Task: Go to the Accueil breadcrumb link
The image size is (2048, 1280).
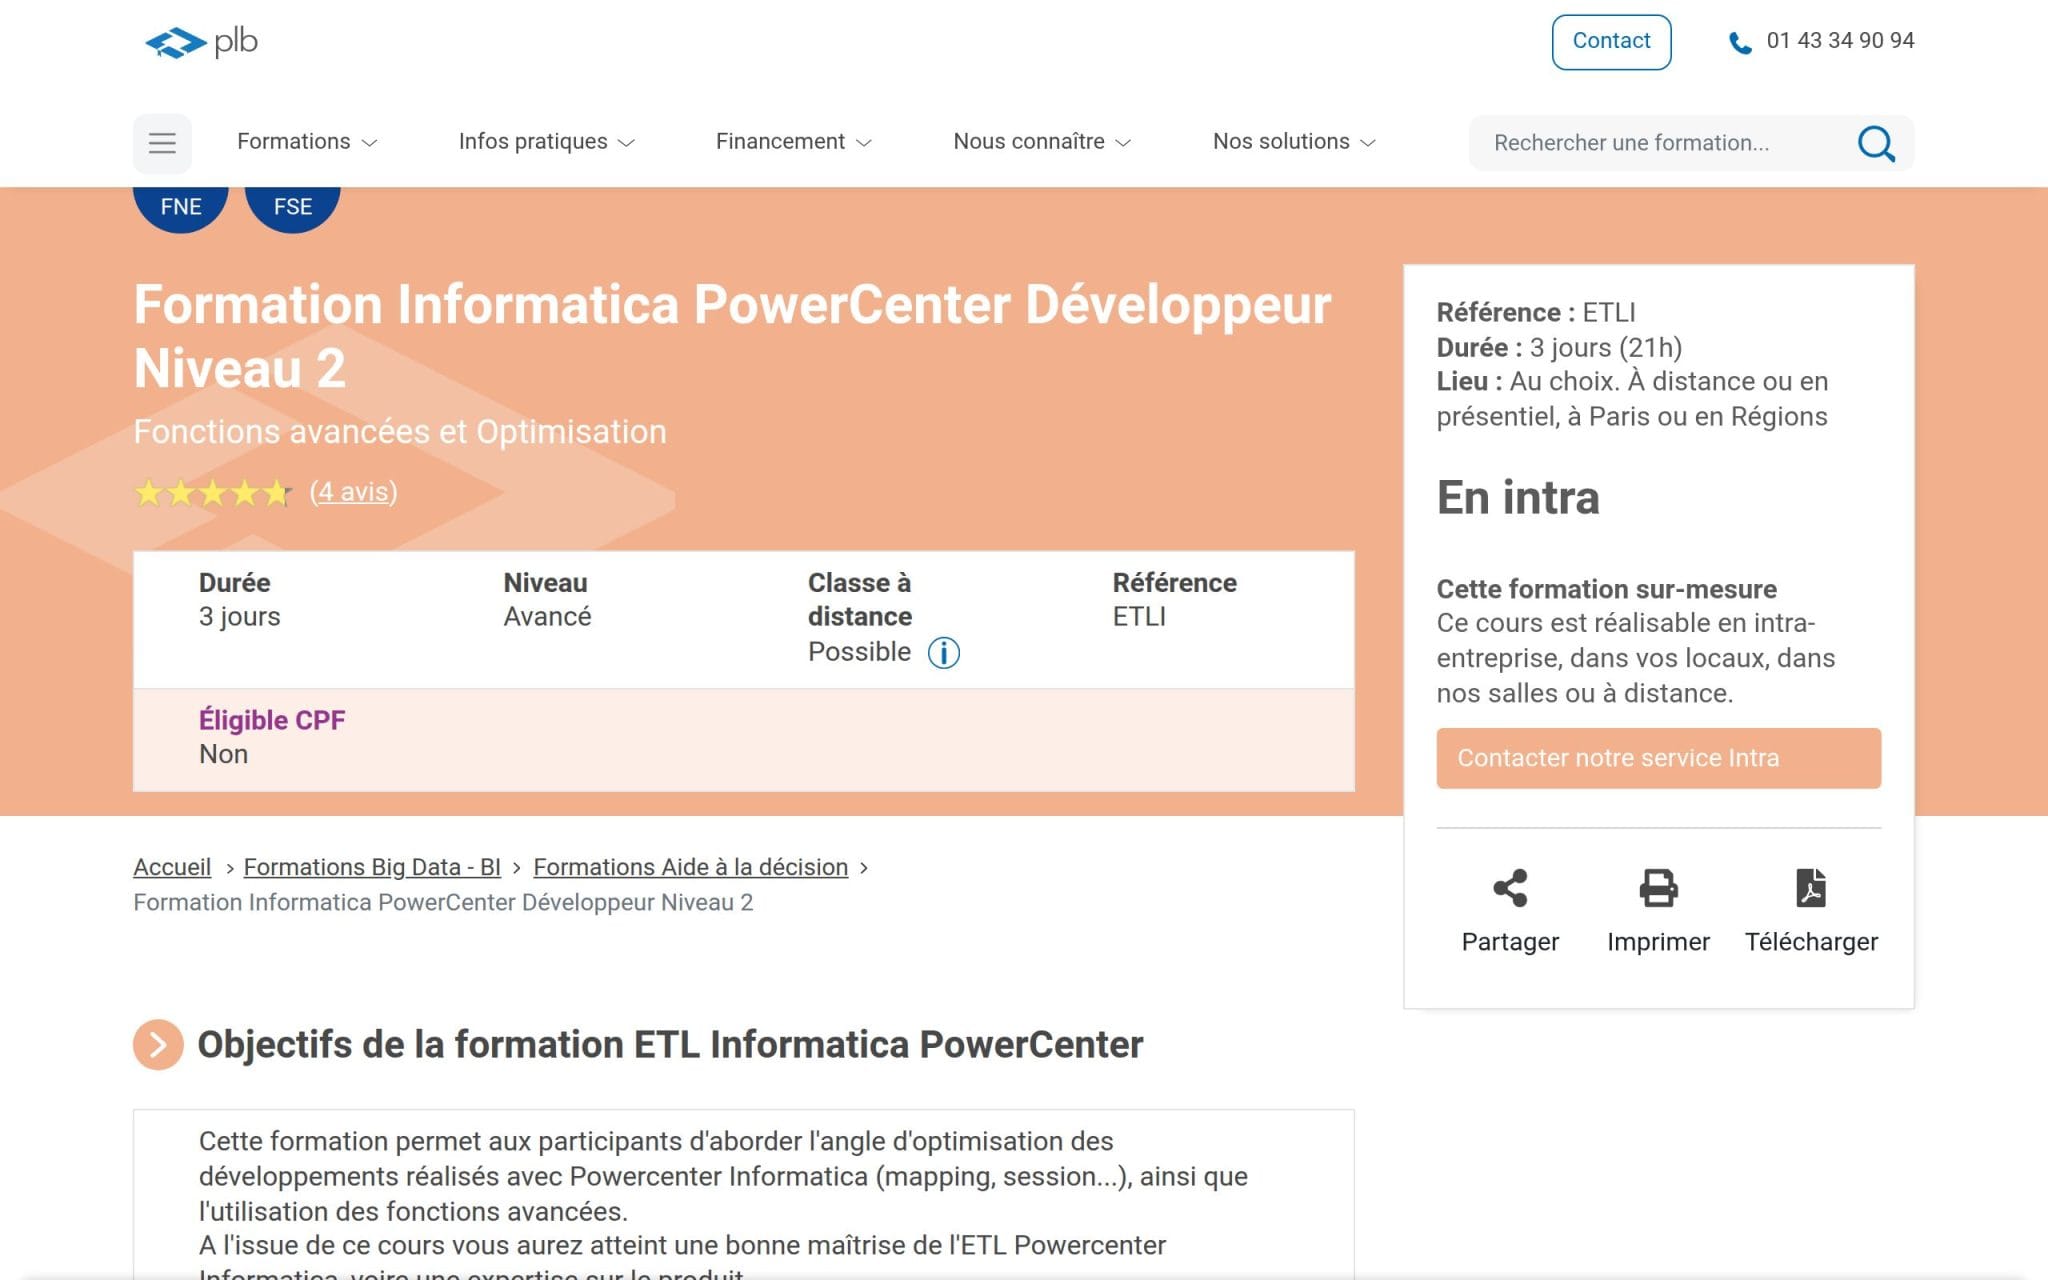Action: point(172,867)
